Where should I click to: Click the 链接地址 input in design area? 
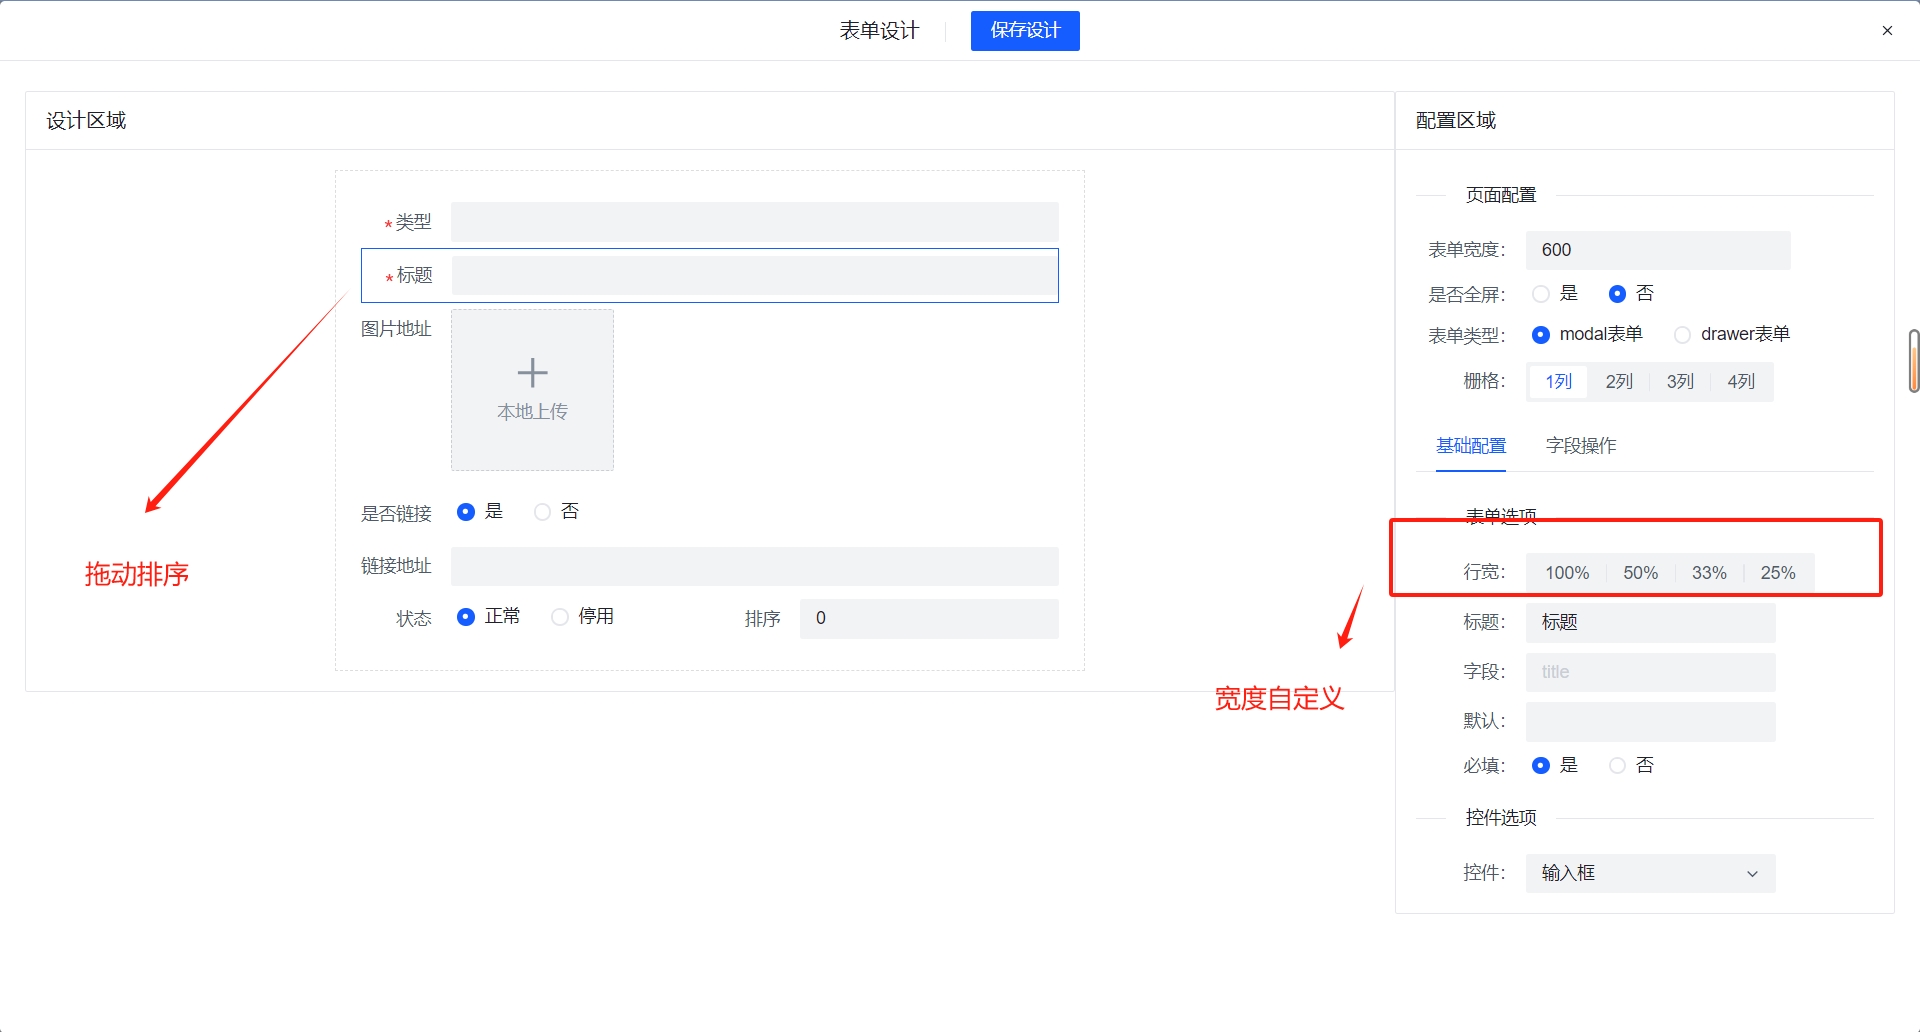(754, 566)
